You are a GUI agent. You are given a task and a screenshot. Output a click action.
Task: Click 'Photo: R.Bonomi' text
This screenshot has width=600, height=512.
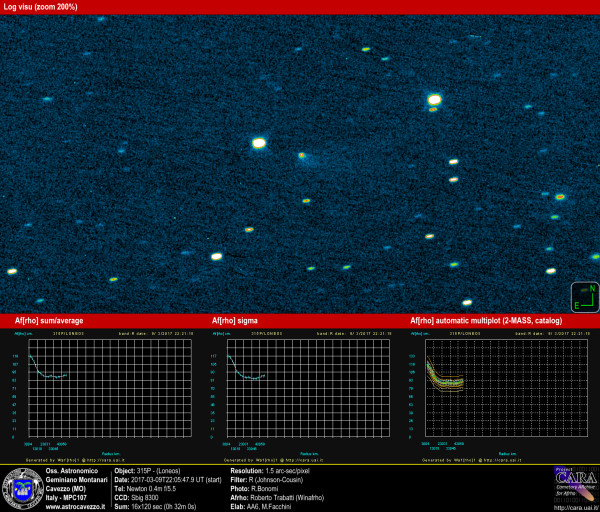click(x=254, y=489)
